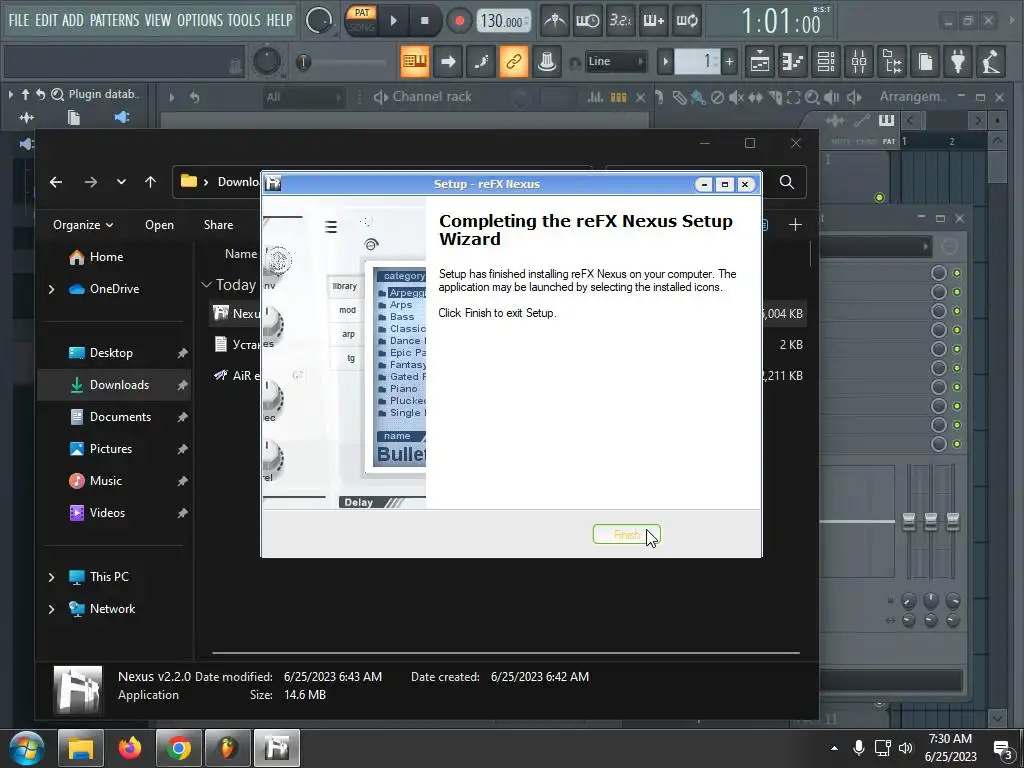Open the browser icon in toolbar
This screenshot has height=768, width=1024.
[x=892, y=61]
